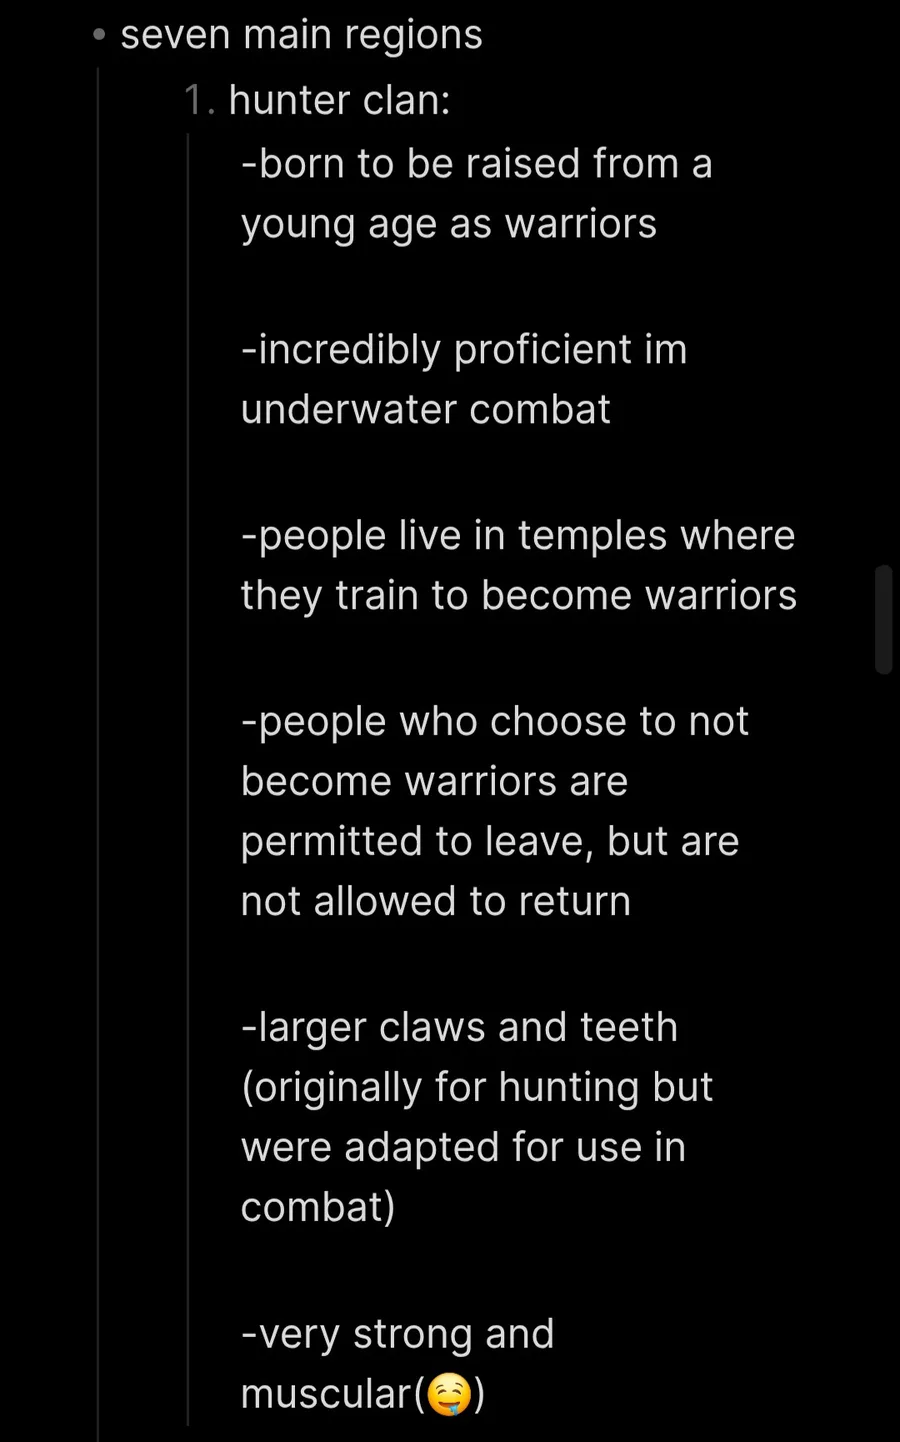The height and width of the screenshot is (1442, 900).
Task: Click the text 'underwater combat'
Action: pyautogui.click(x=425, y=409)
